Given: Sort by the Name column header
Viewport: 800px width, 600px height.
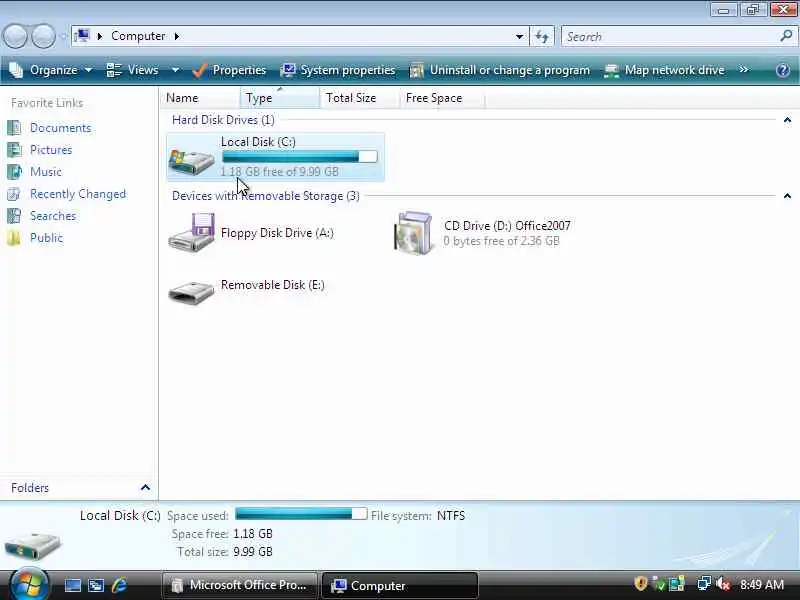Looking at the screenshot, I should (200, 98).
